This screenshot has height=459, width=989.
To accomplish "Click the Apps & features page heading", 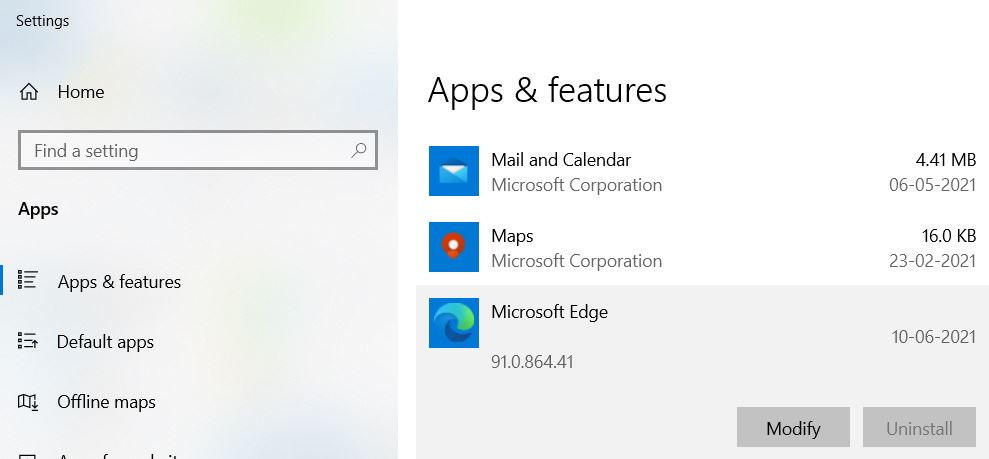I will point(547,90).
